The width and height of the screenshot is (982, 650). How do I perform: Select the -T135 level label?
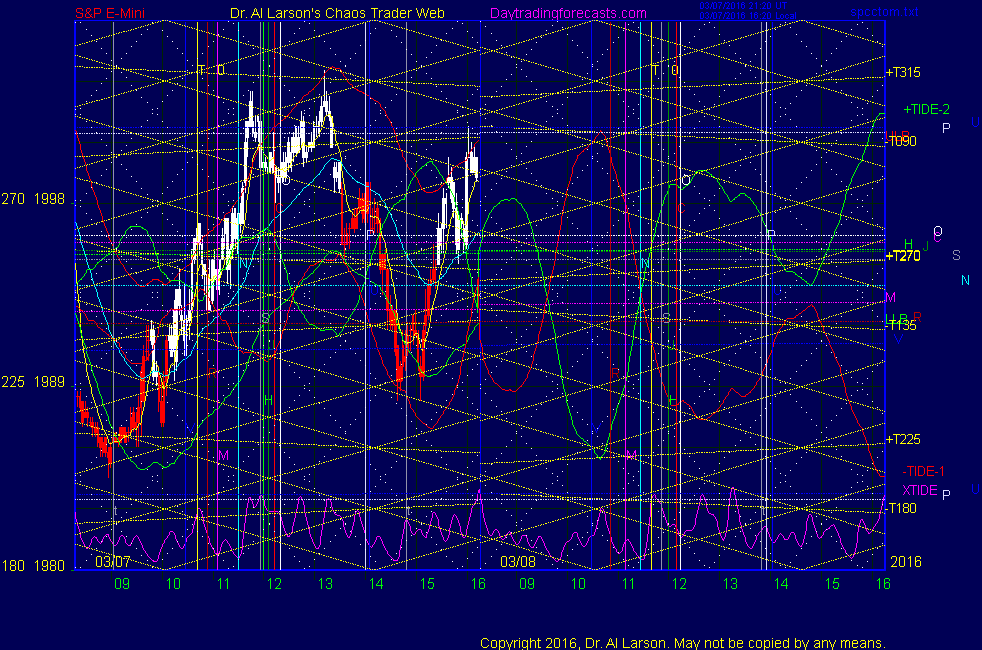(x=902, y=325)
